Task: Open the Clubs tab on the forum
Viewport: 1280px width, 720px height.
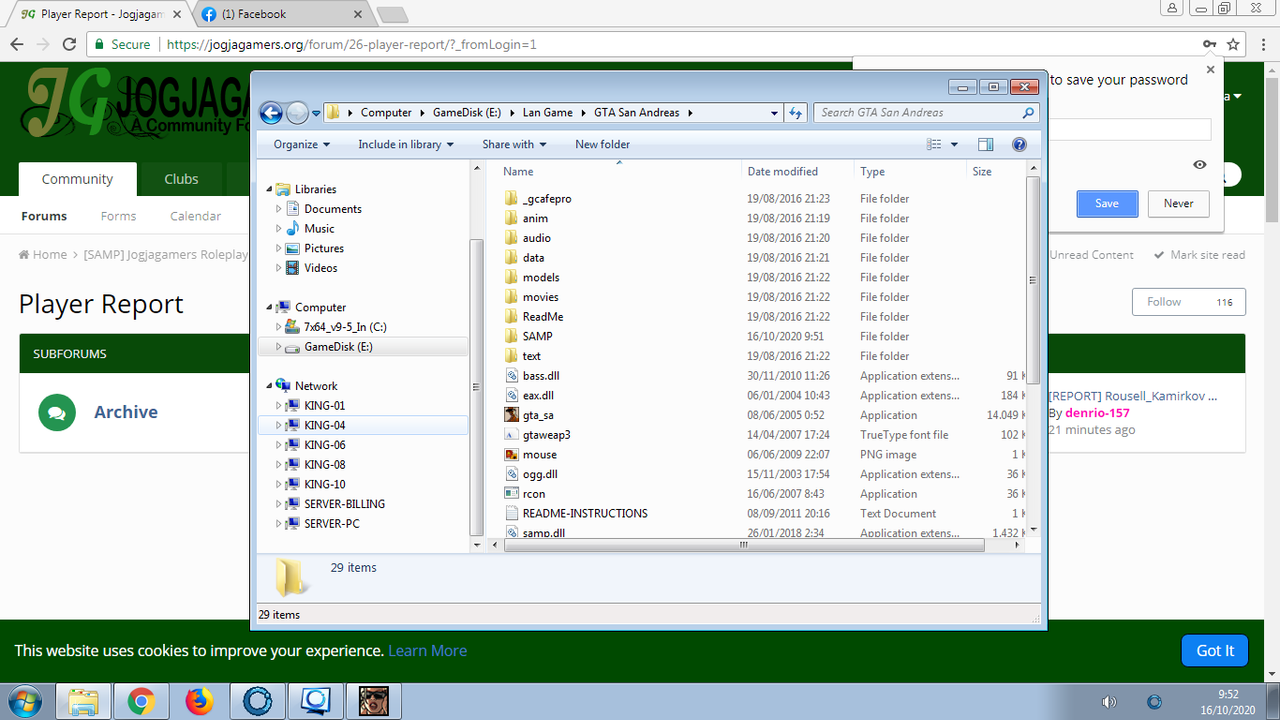Action: point(181,179)
